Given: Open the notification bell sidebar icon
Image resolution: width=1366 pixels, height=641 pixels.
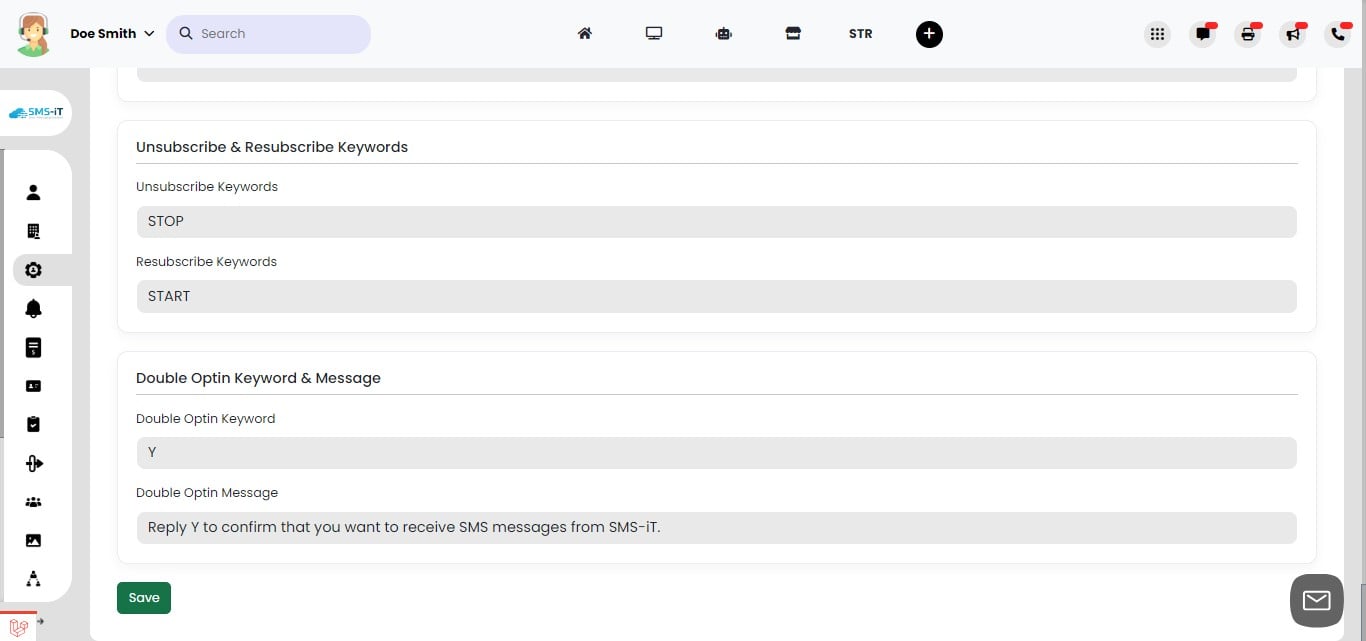Looking at the screenshot, I should pyautogui.click(x=33, y=308).
